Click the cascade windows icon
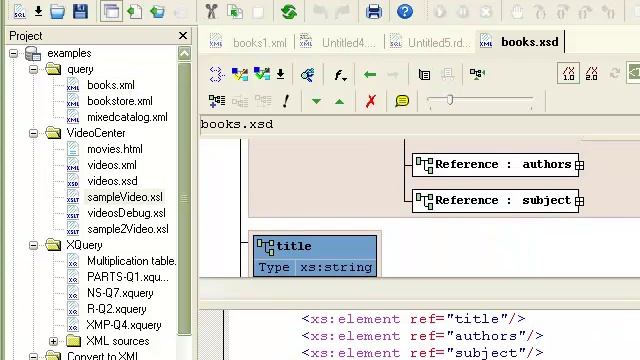The width and height of the screenshot is (640, 360). [111, 11]
